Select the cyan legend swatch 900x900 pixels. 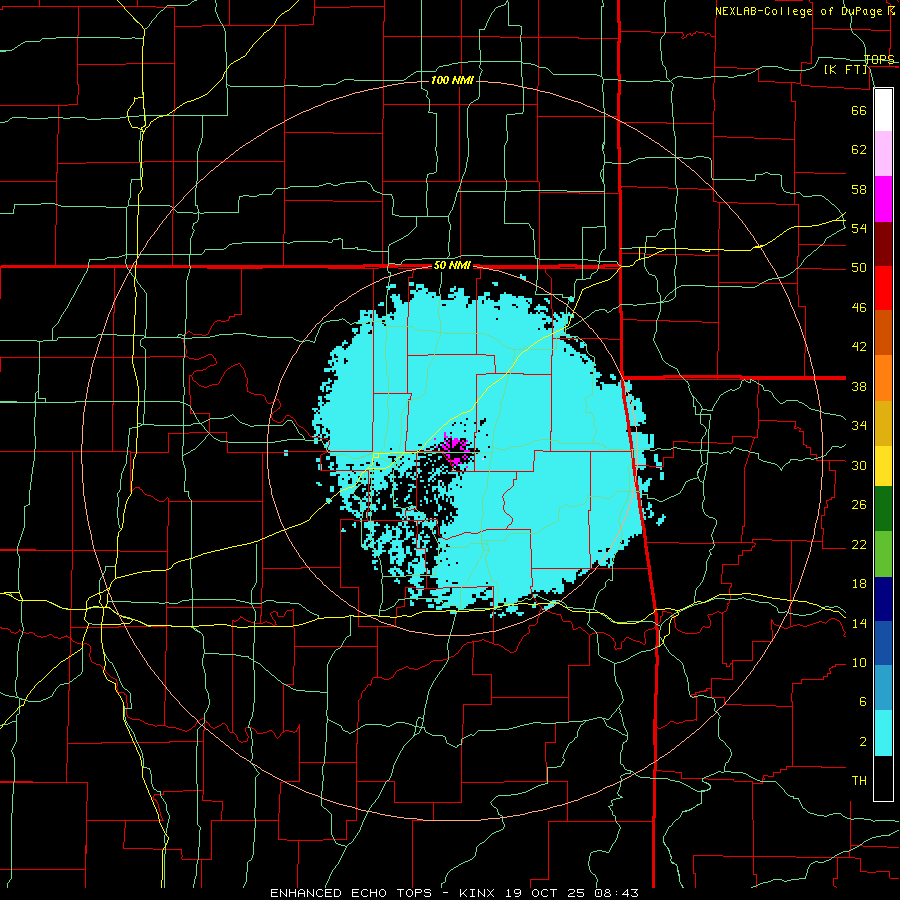[x=883, y=733]
